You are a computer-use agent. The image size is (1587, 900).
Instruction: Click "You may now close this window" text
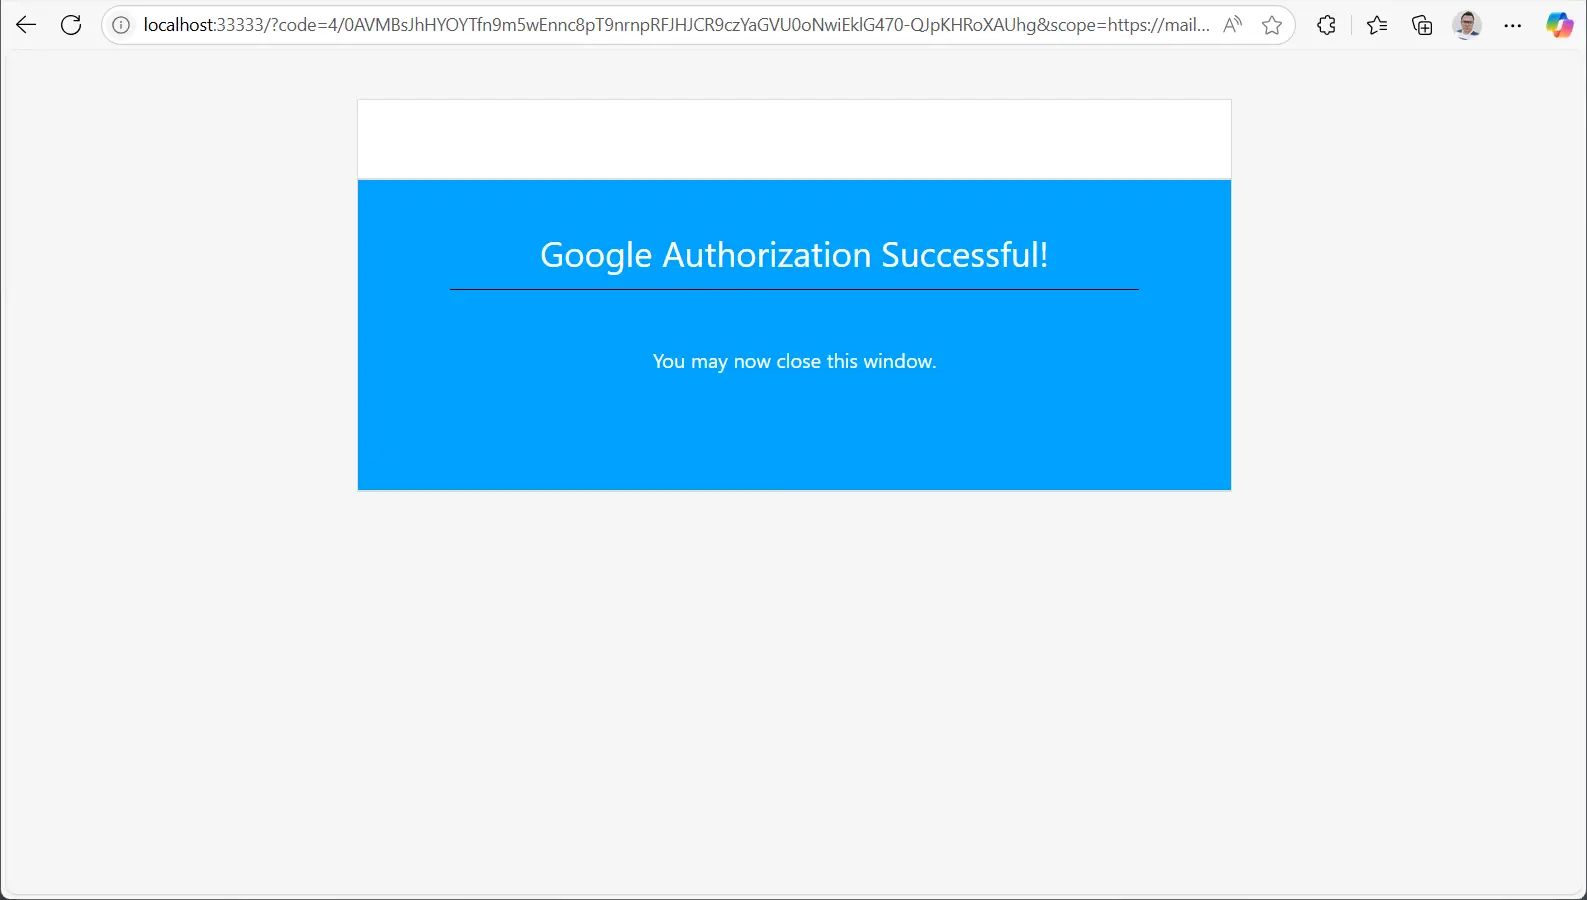tap(794, 361)
